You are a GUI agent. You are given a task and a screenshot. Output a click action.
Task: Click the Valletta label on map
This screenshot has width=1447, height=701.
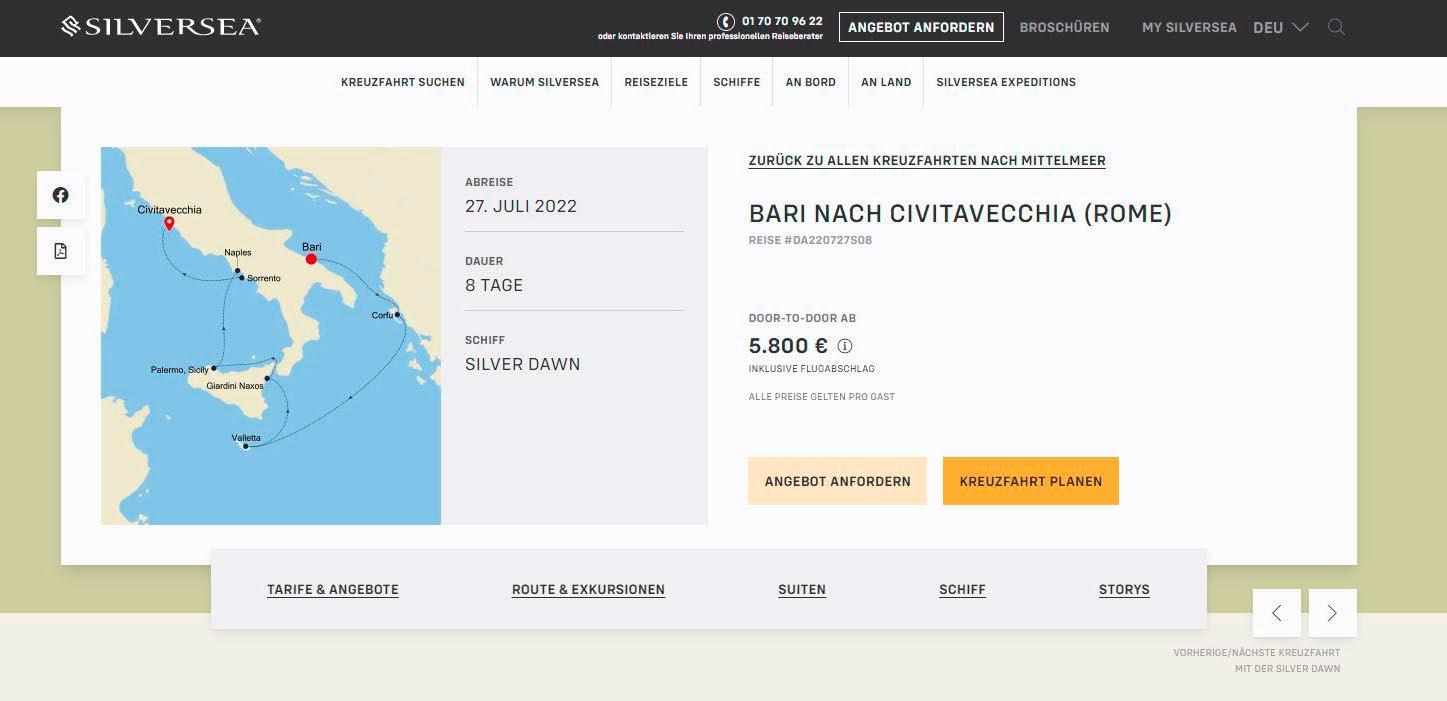pos(246,438)
